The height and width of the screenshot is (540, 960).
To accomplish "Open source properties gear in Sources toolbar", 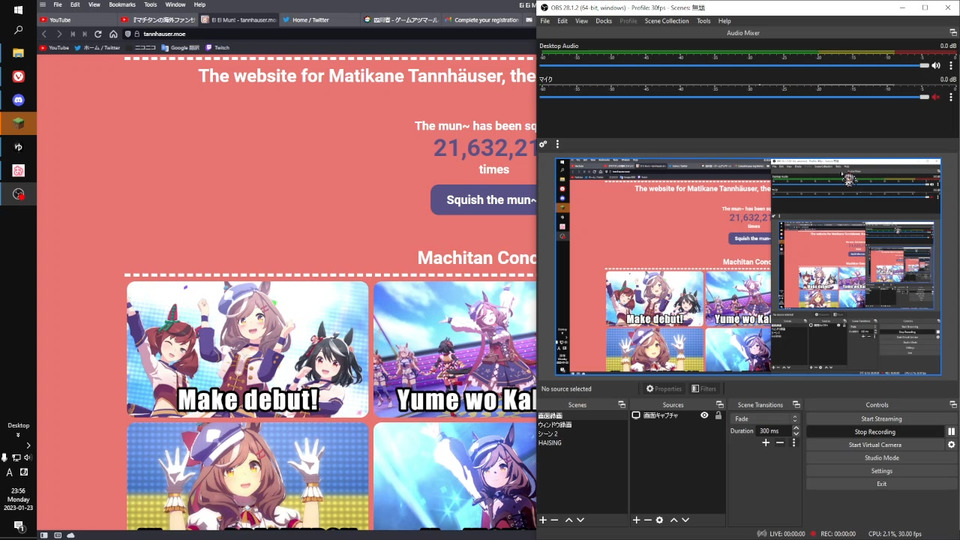I will tap(659, 520).
